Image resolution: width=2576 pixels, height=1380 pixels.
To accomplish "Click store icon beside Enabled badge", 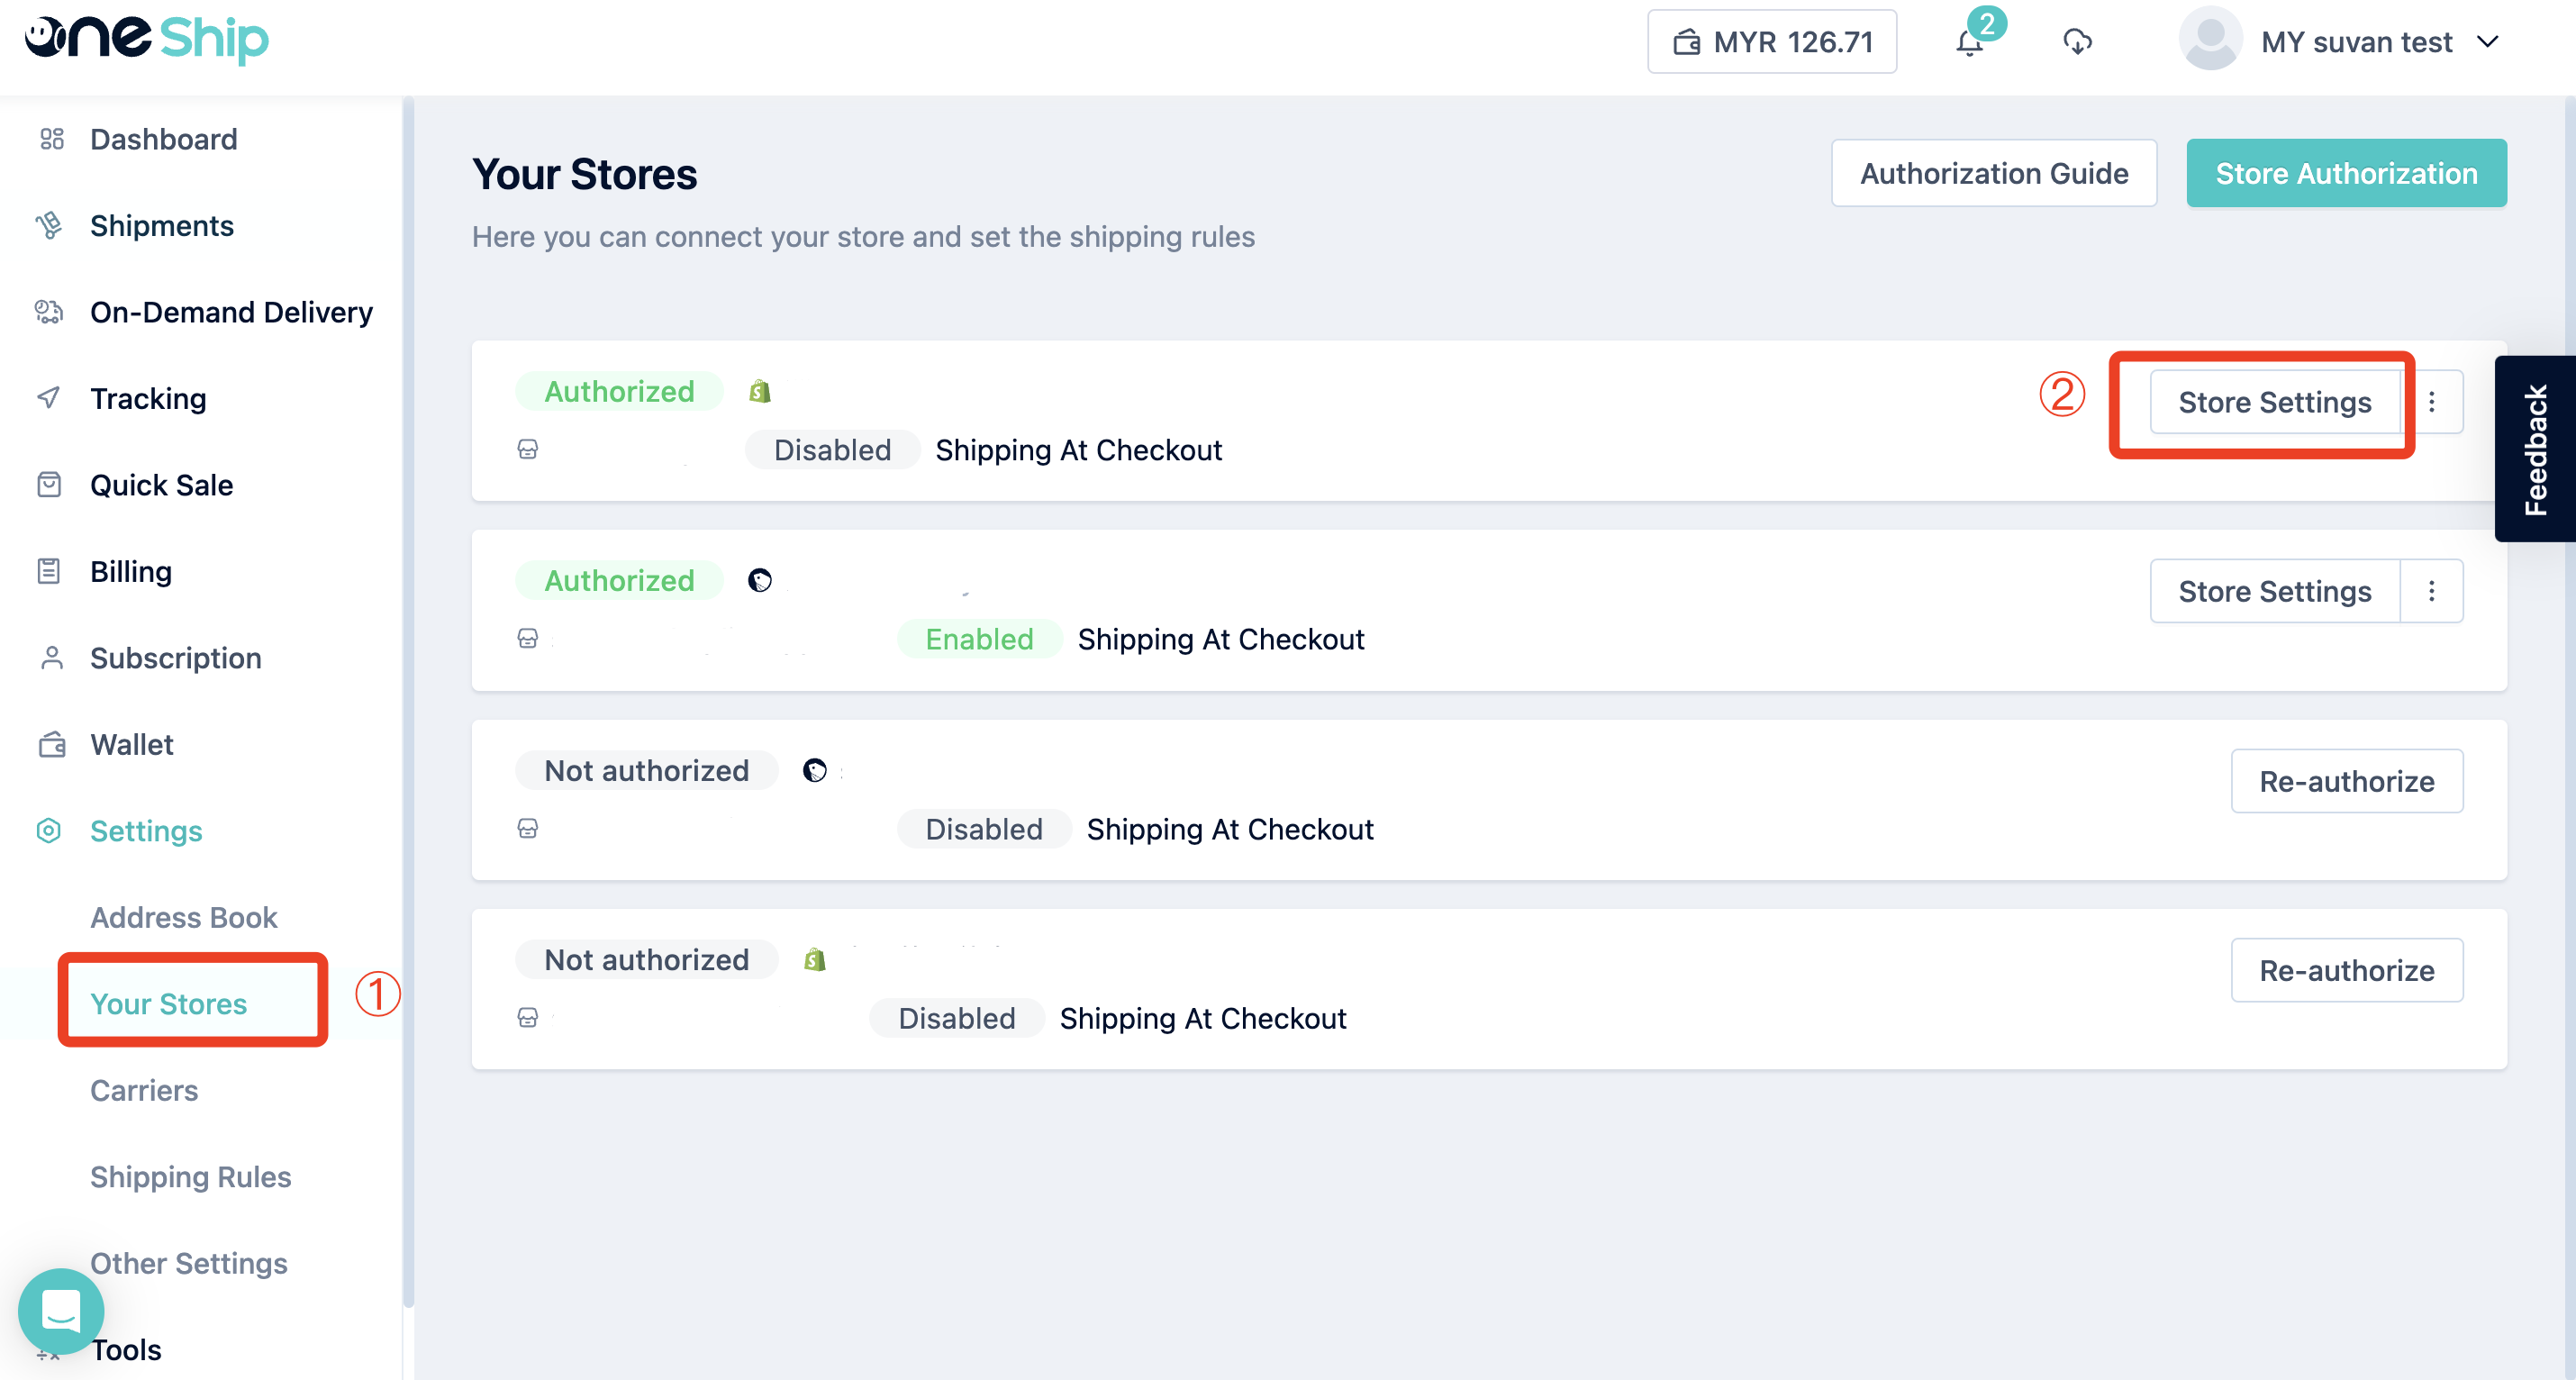I will [x=528, y=638].
